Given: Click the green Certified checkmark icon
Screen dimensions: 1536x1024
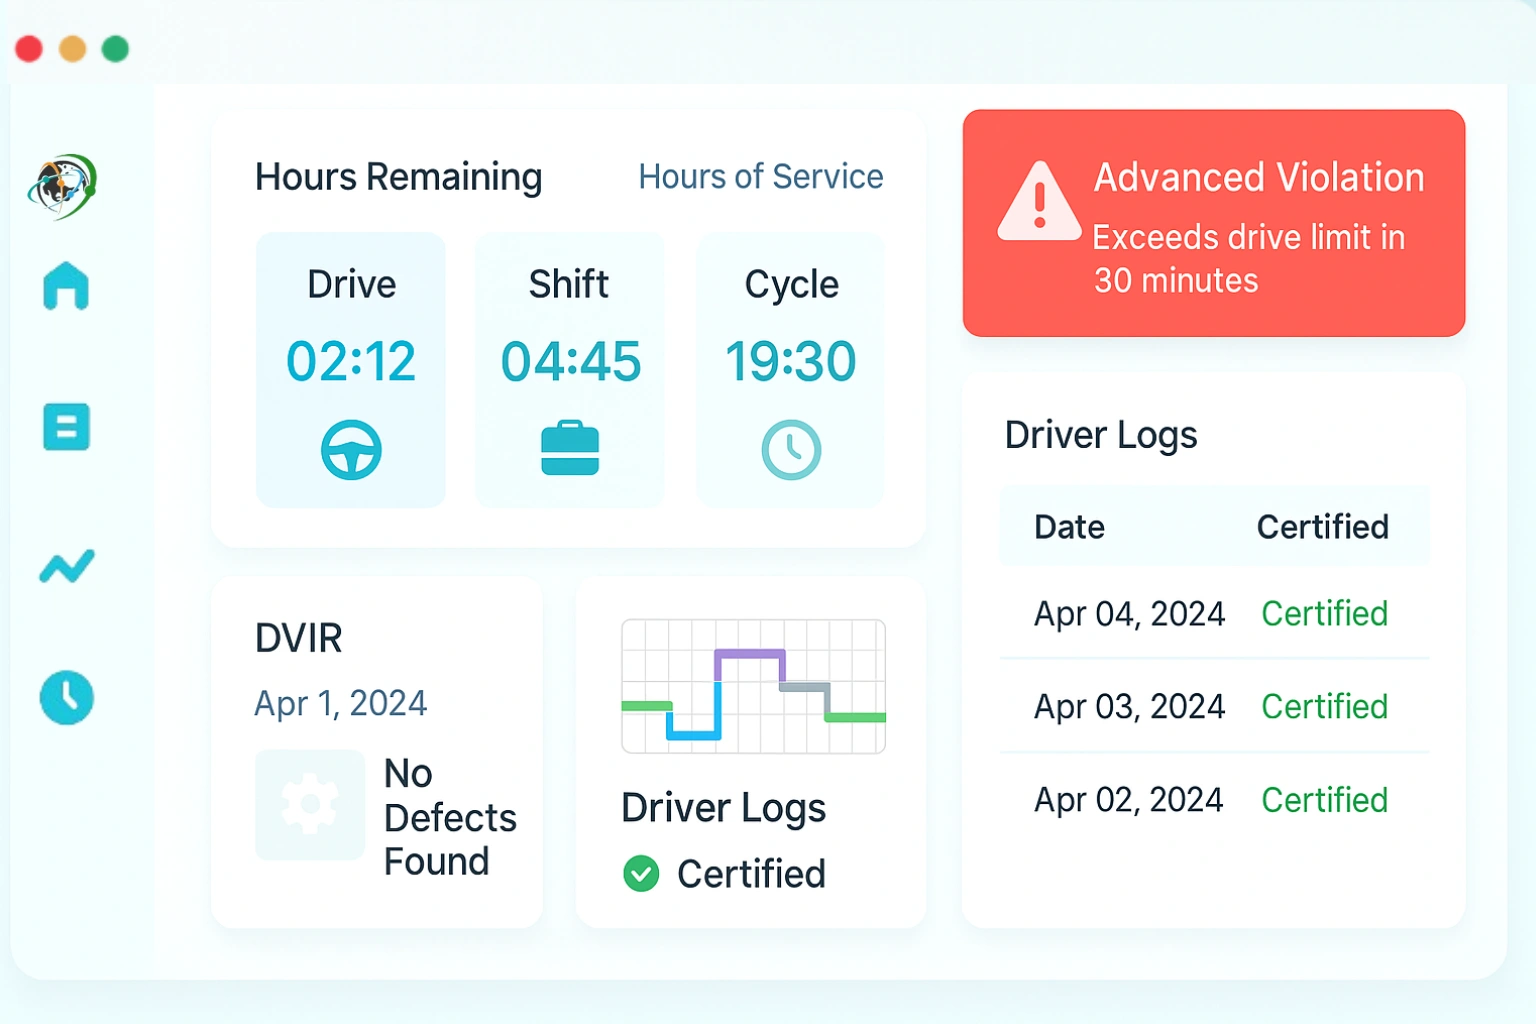Looking at the screenshot, I should 643,874.
